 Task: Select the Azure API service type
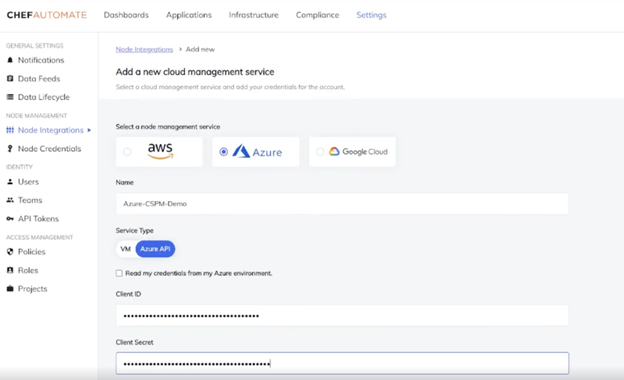click(x=155, y=249)
